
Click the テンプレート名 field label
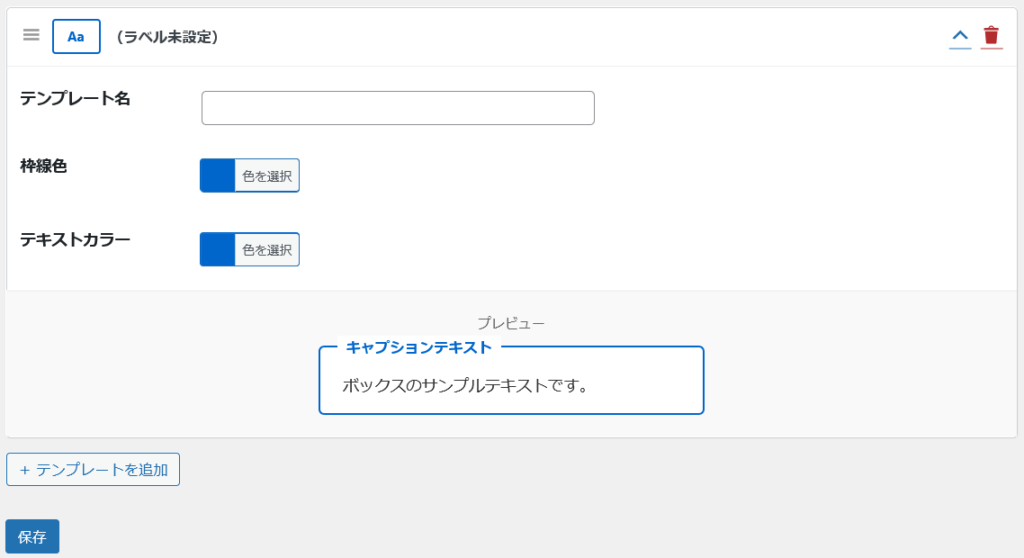pos(75,98)
